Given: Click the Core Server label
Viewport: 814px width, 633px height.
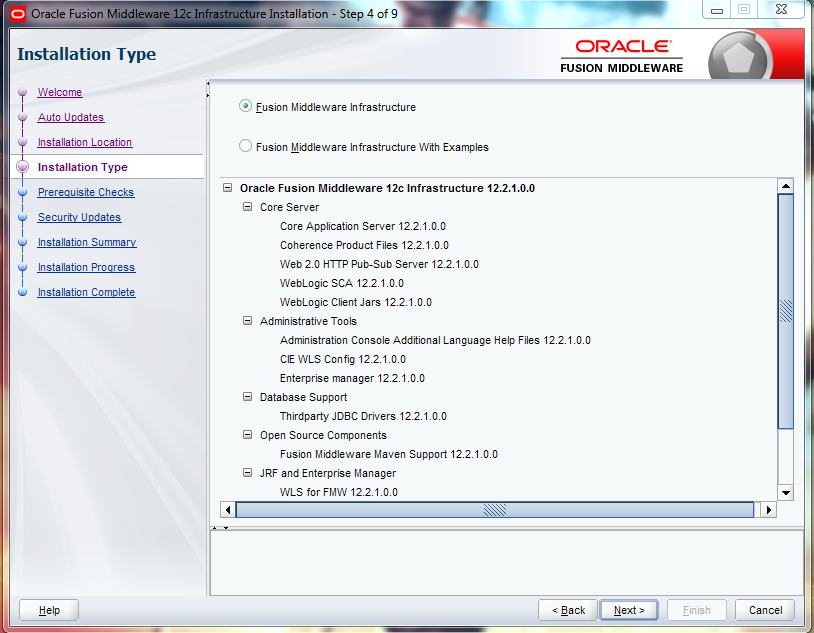Looking at the screenshot, I should pyautogui.click(x=289, y=207).
